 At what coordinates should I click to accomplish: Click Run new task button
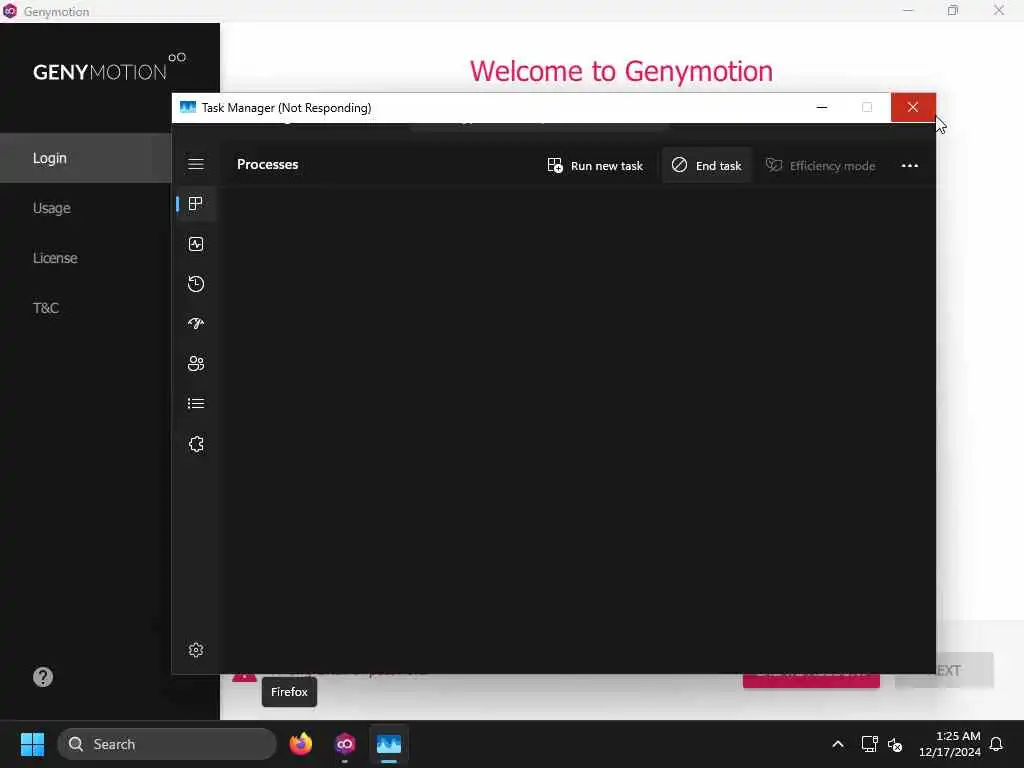[x=595, y=165]
